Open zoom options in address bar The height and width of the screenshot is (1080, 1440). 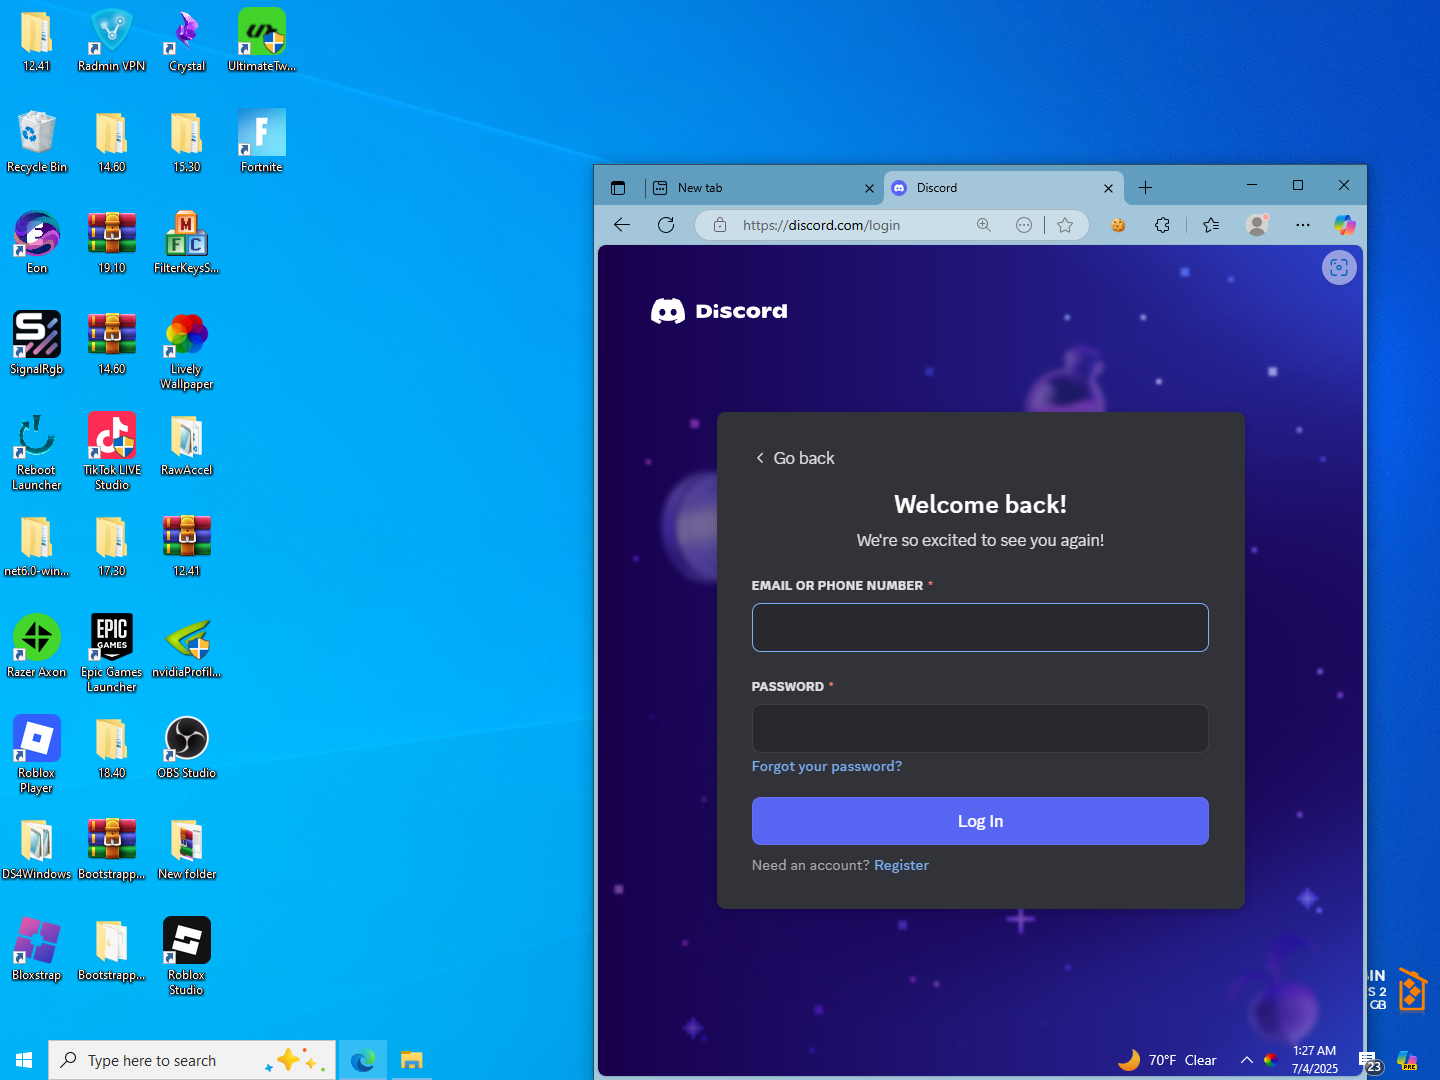coord(984,225)
